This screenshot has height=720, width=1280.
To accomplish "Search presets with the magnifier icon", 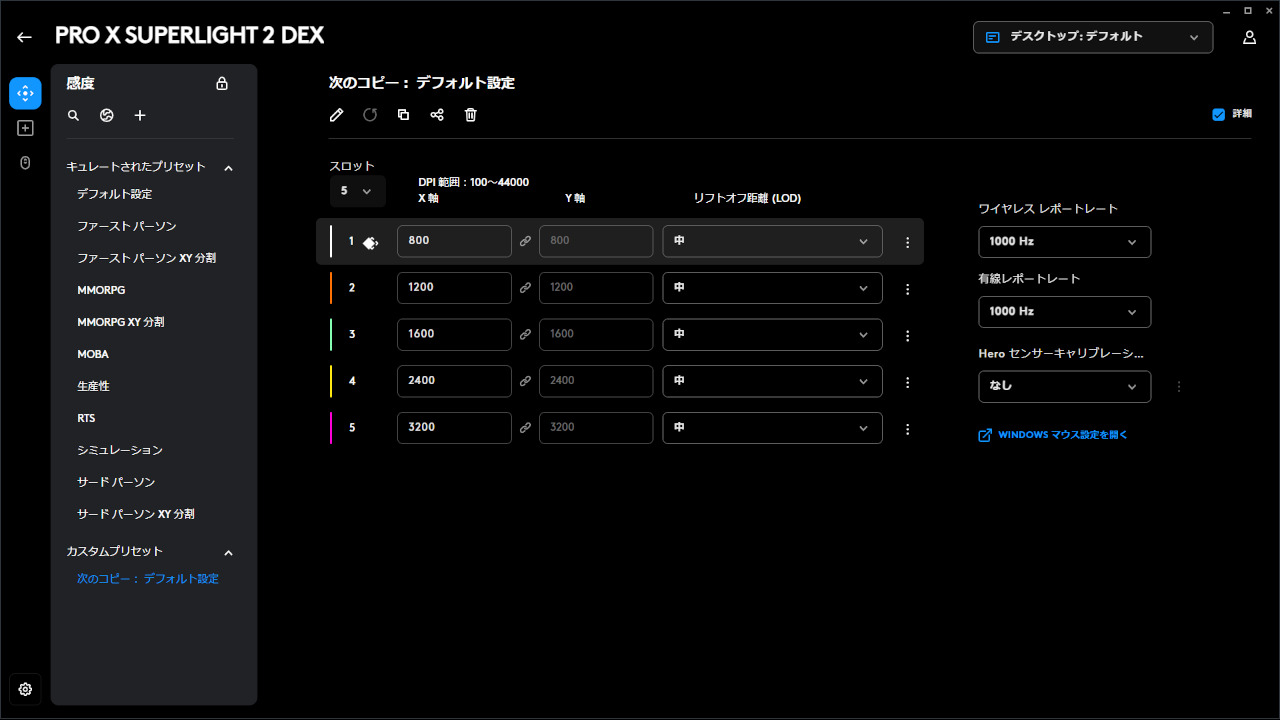I will (x=73, y=115).
